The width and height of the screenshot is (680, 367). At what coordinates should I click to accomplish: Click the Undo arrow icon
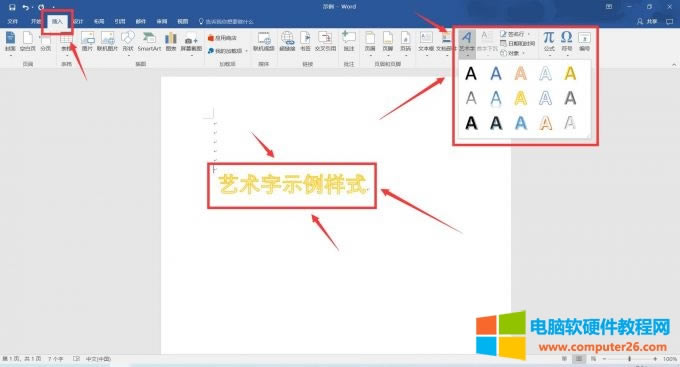pyautogui.click(x=25, y=7)
